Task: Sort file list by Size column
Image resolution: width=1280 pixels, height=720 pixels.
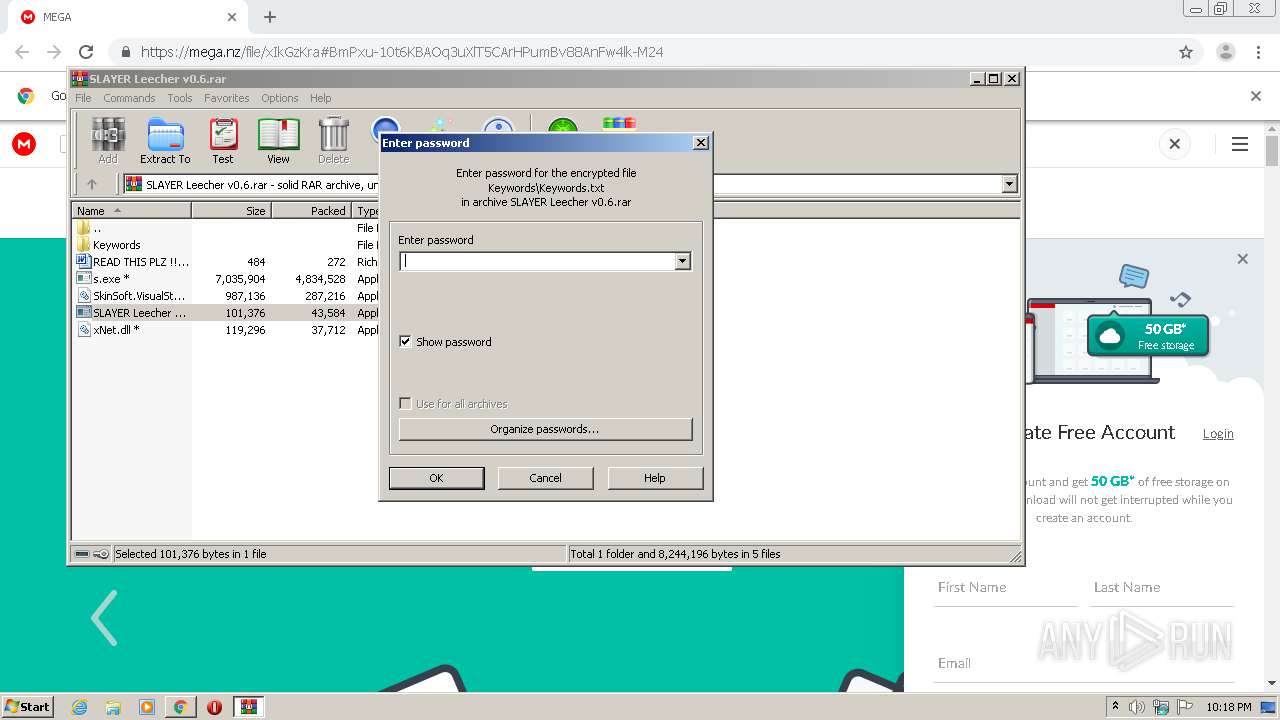Action: pos(231,211)
